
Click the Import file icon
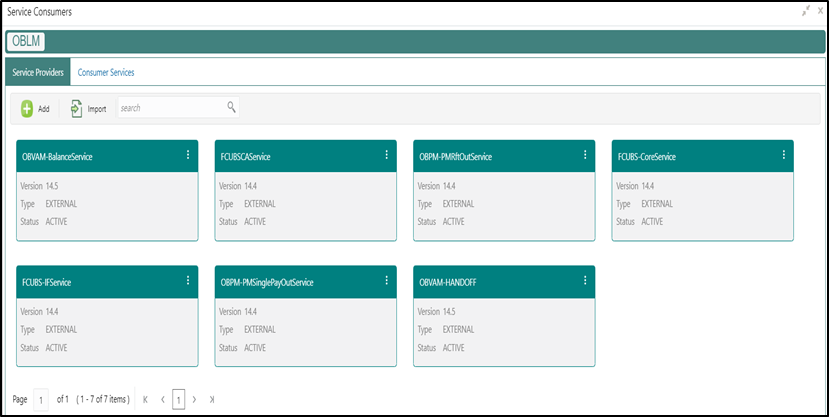pyautogui.click(x=77, y=108)
